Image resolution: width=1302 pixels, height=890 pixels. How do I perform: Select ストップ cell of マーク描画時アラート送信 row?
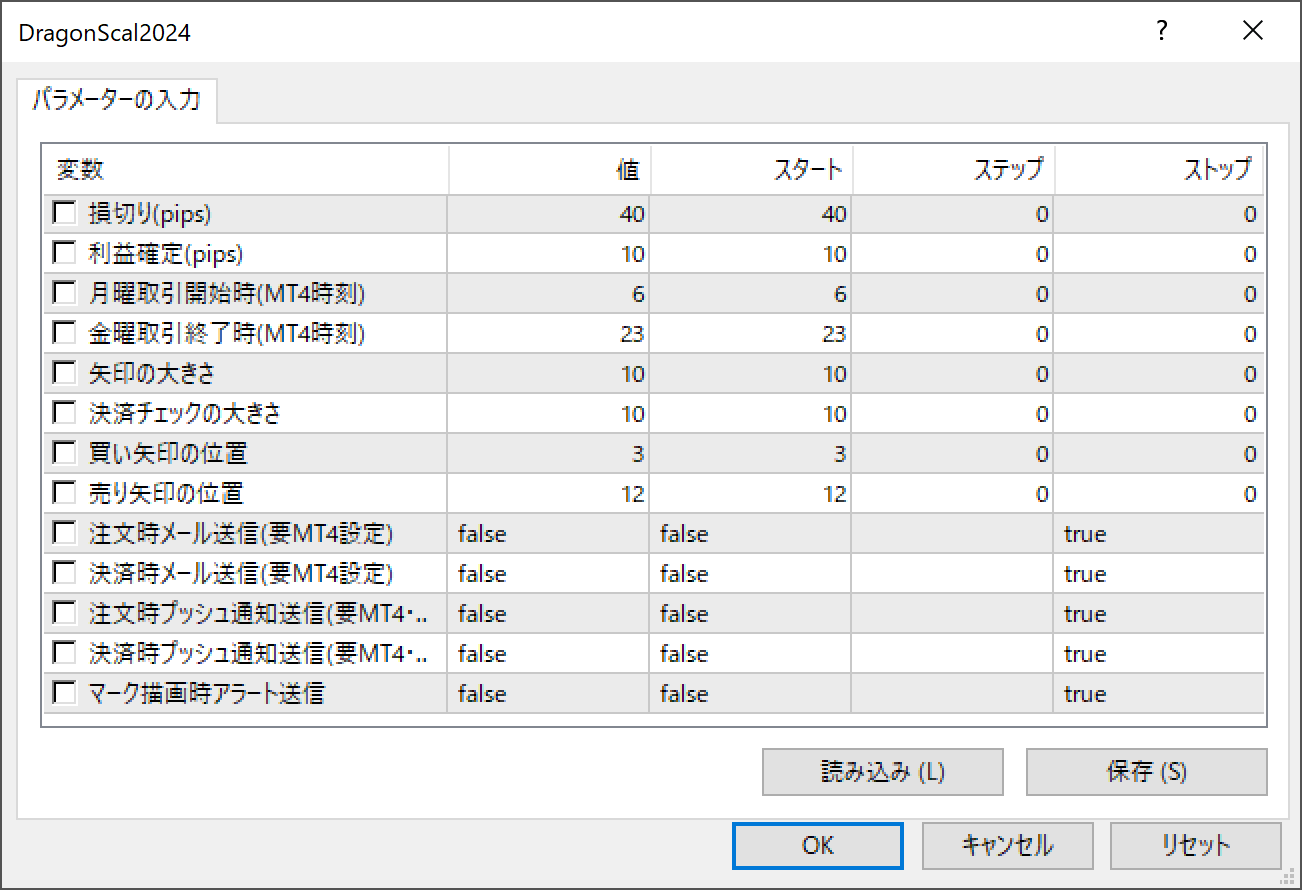[1159, 693]
